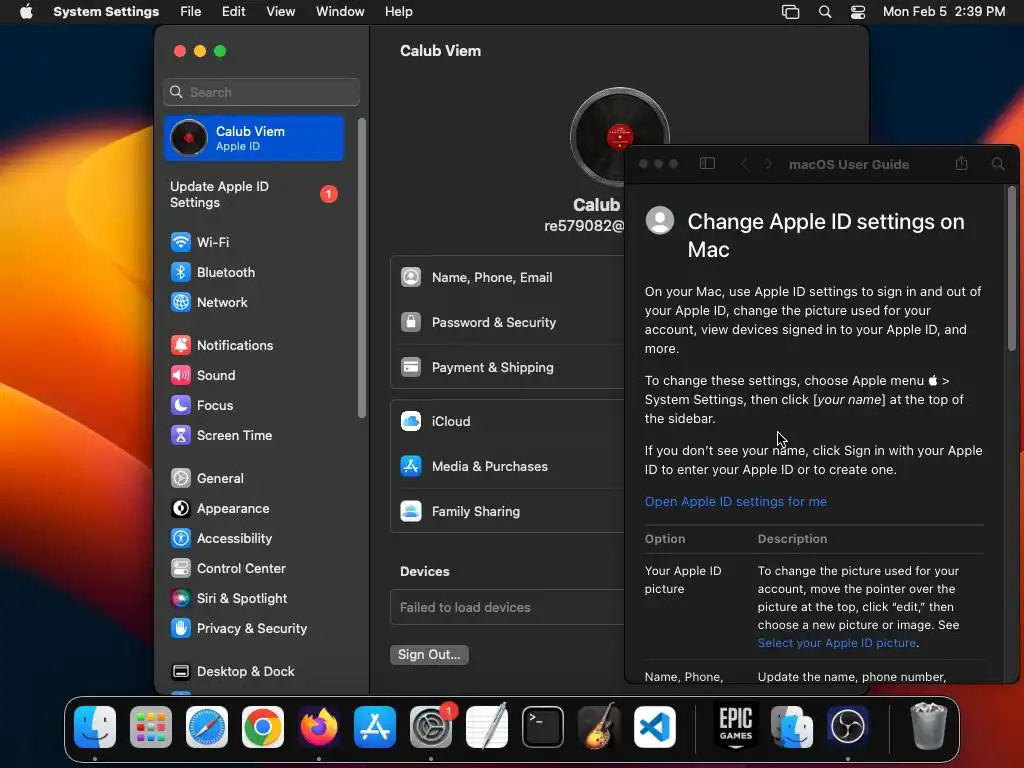Click Select your Apple ID picture link
Image resolution: width=1024 pixels, height=768 pixels.
tap(837, 643)
